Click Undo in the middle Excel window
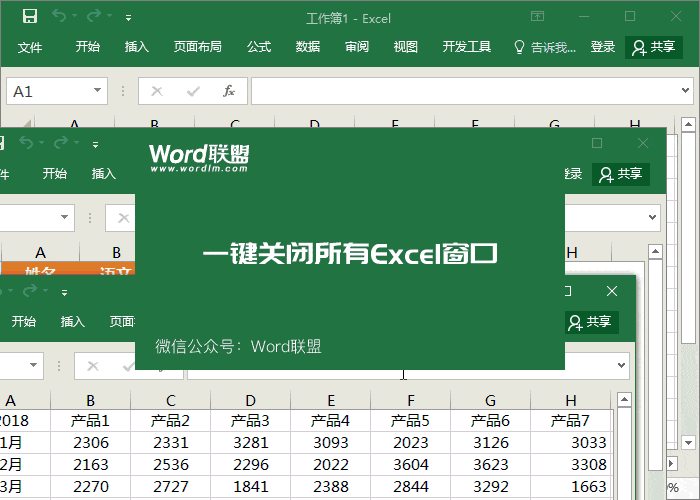This screenshot has height=500, width=700. (26, 143)
